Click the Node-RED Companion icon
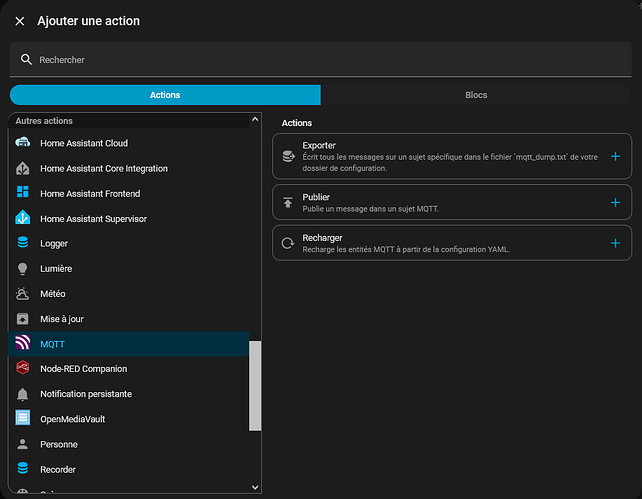642x499 pixels. click(23, 369)
